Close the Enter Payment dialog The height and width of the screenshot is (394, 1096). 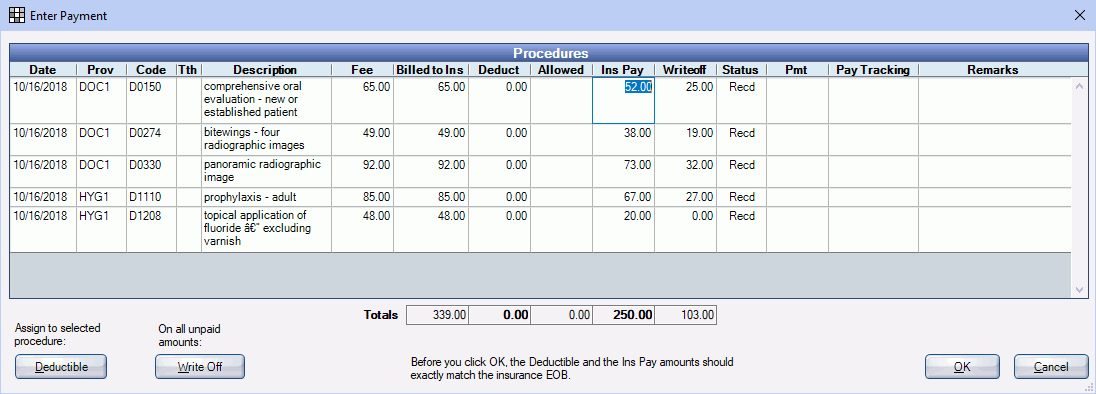coord(1080,15)
